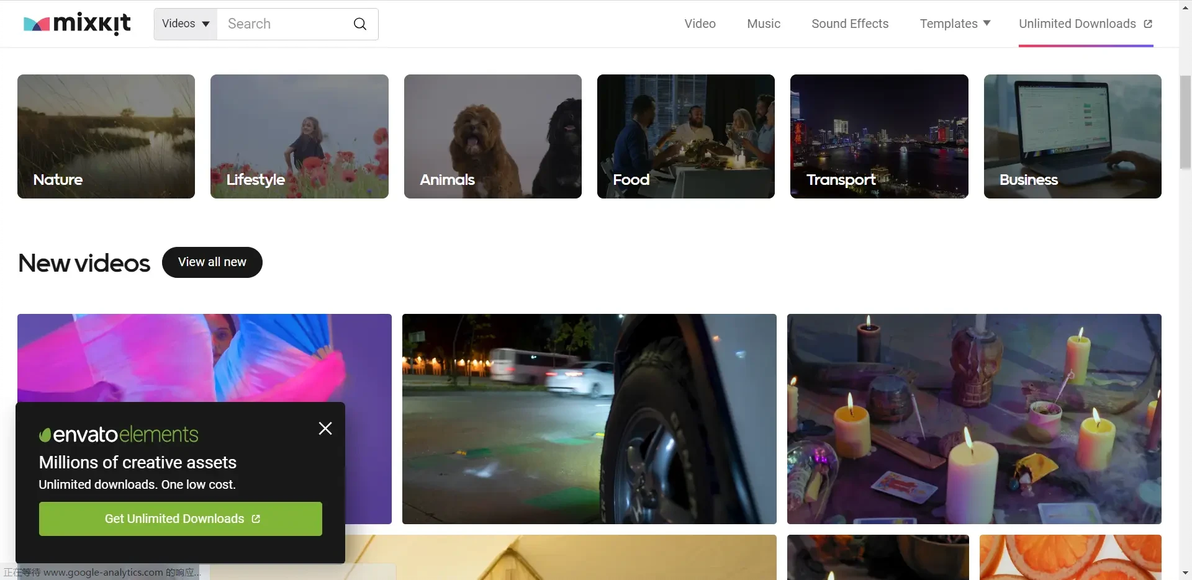Click Get Unlimited Downloads green button

pos(180,518)
